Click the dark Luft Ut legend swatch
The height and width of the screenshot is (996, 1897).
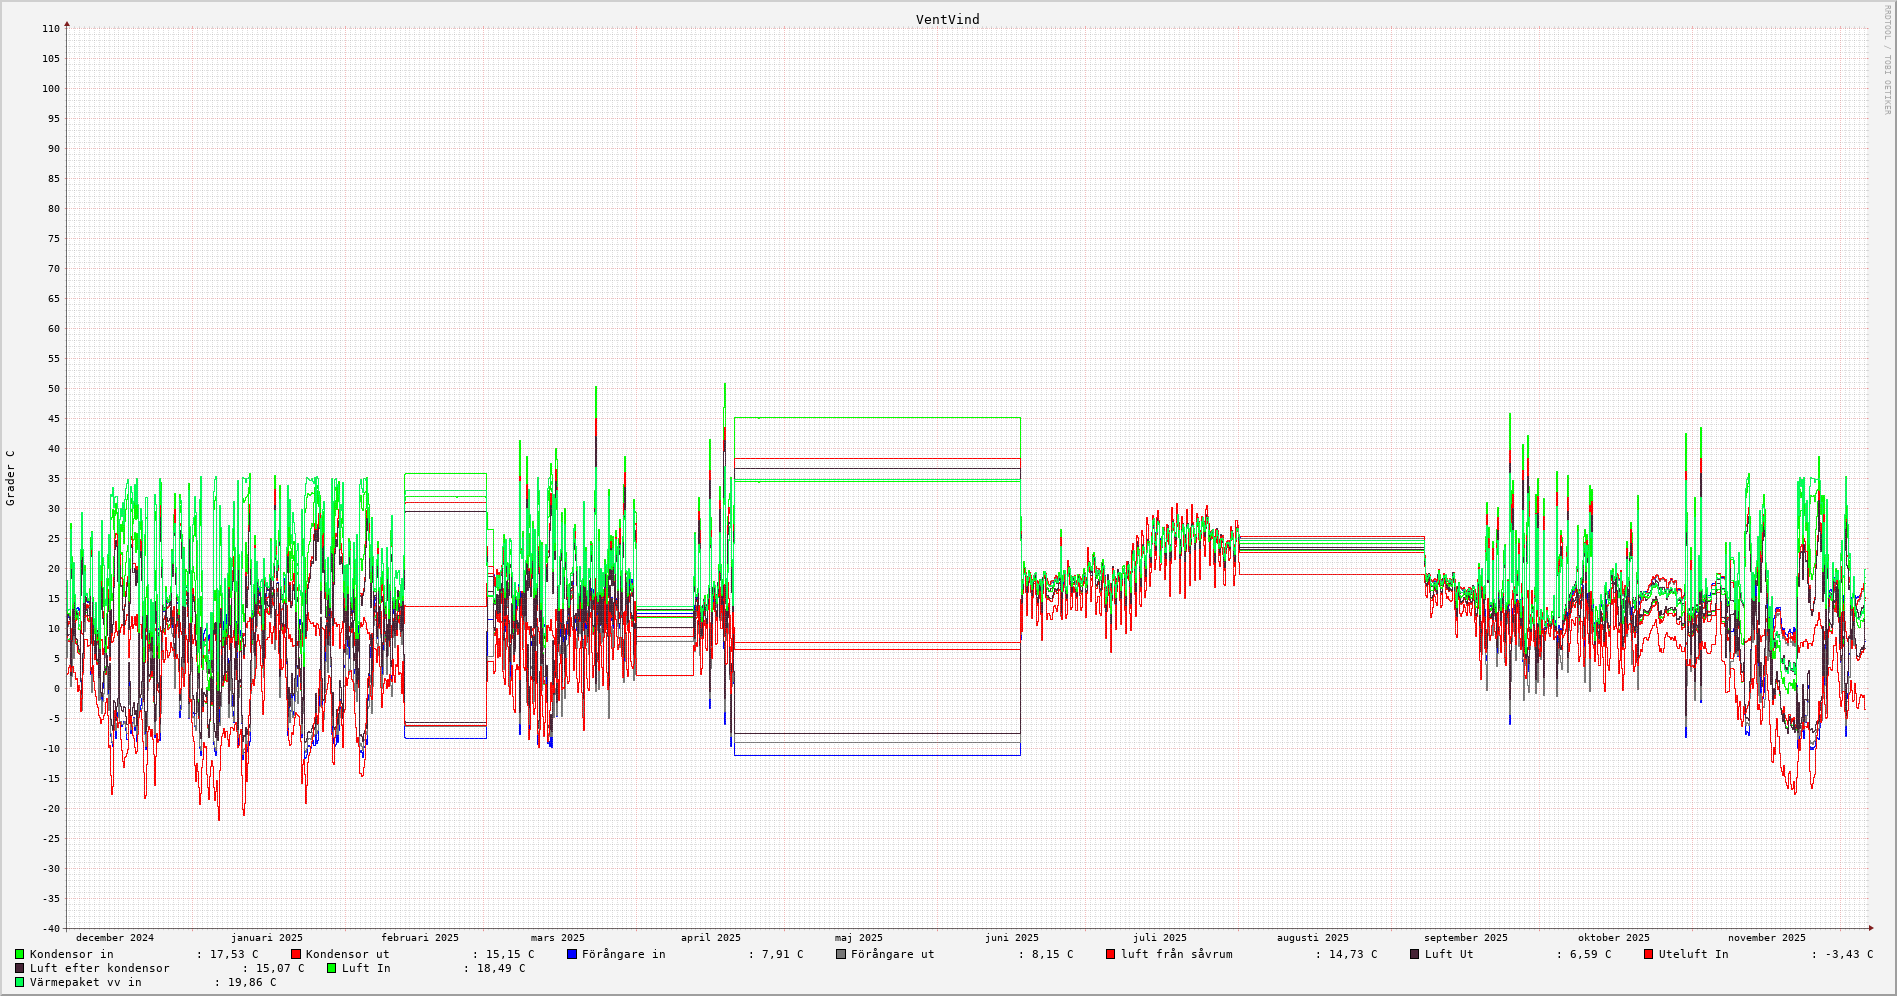(1415, 954)
